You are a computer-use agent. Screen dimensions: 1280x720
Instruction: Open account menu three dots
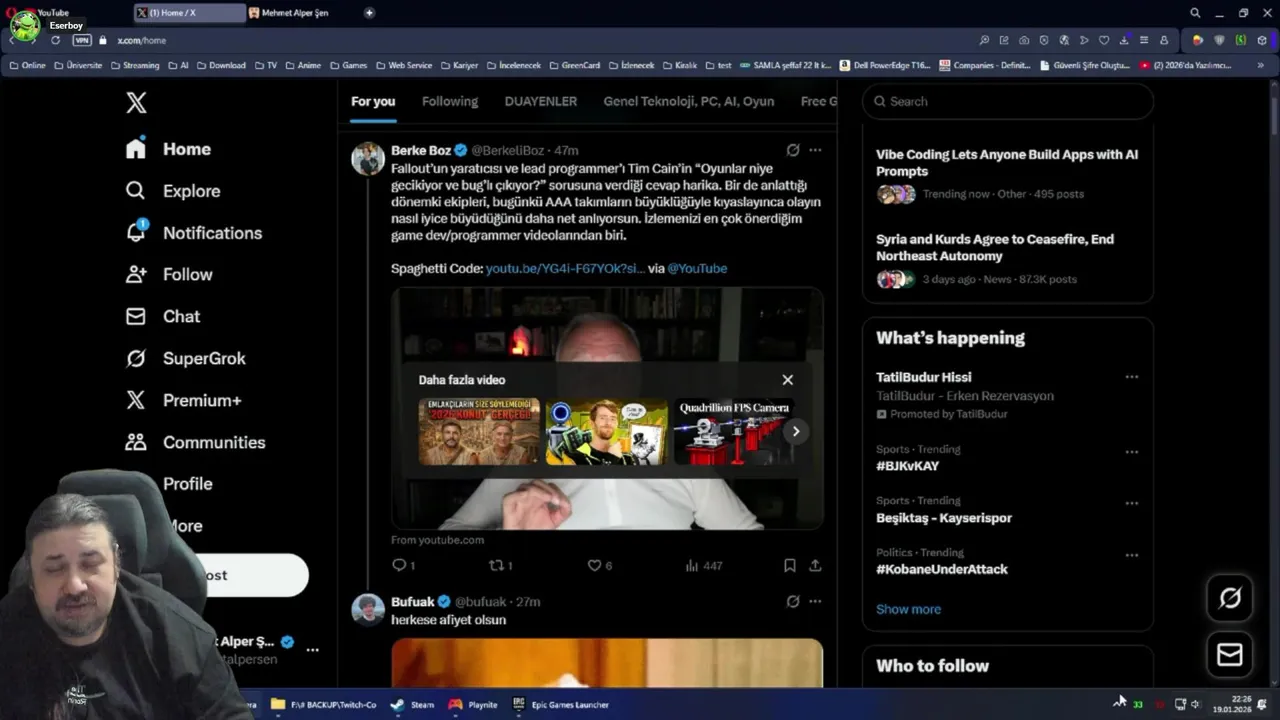point(312,650)
